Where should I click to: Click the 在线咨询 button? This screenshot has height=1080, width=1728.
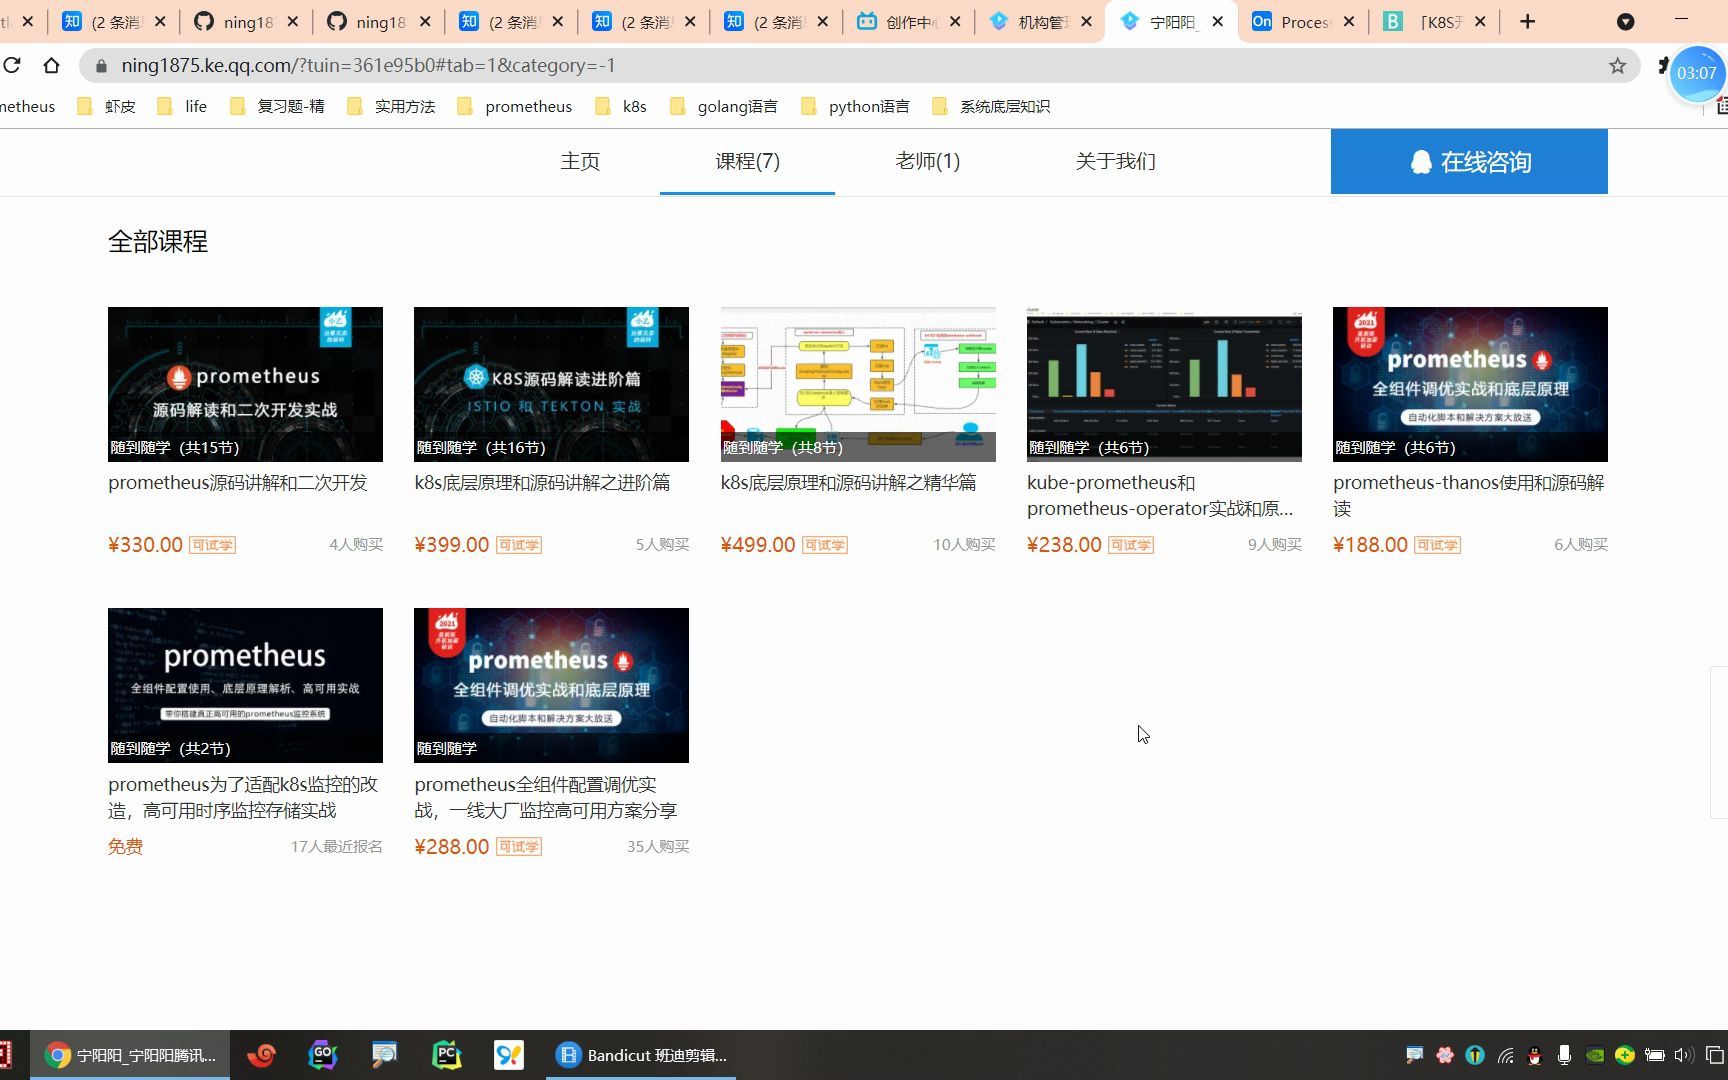1469,161
